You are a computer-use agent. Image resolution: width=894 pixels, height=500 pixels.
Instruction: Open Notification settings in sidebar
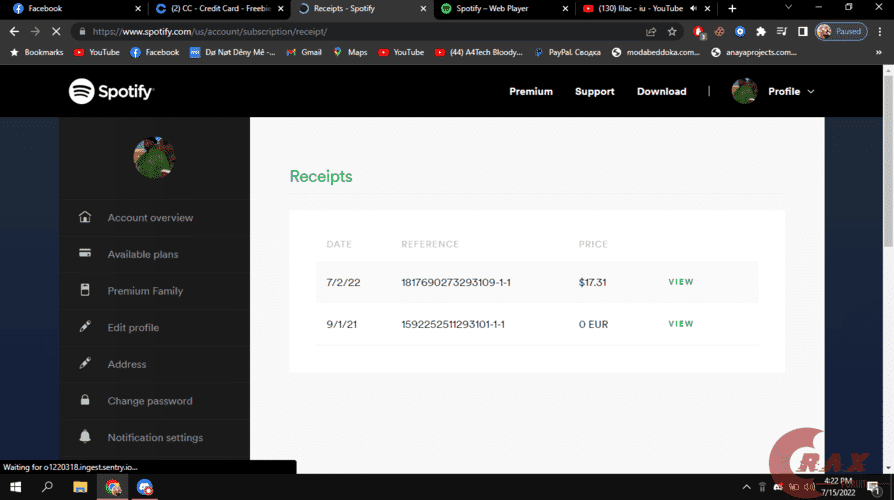click(155, 437)
